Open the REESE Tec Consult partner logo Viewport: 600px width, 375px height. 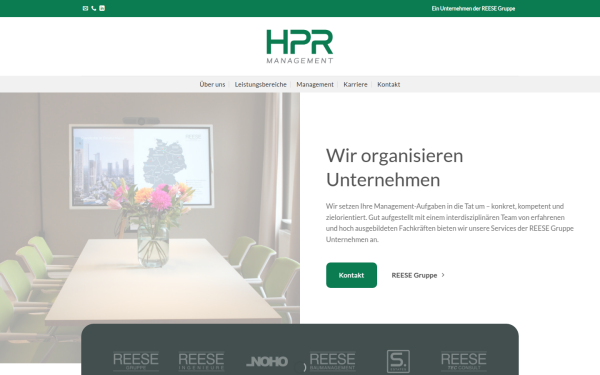(x=464, y=361)
